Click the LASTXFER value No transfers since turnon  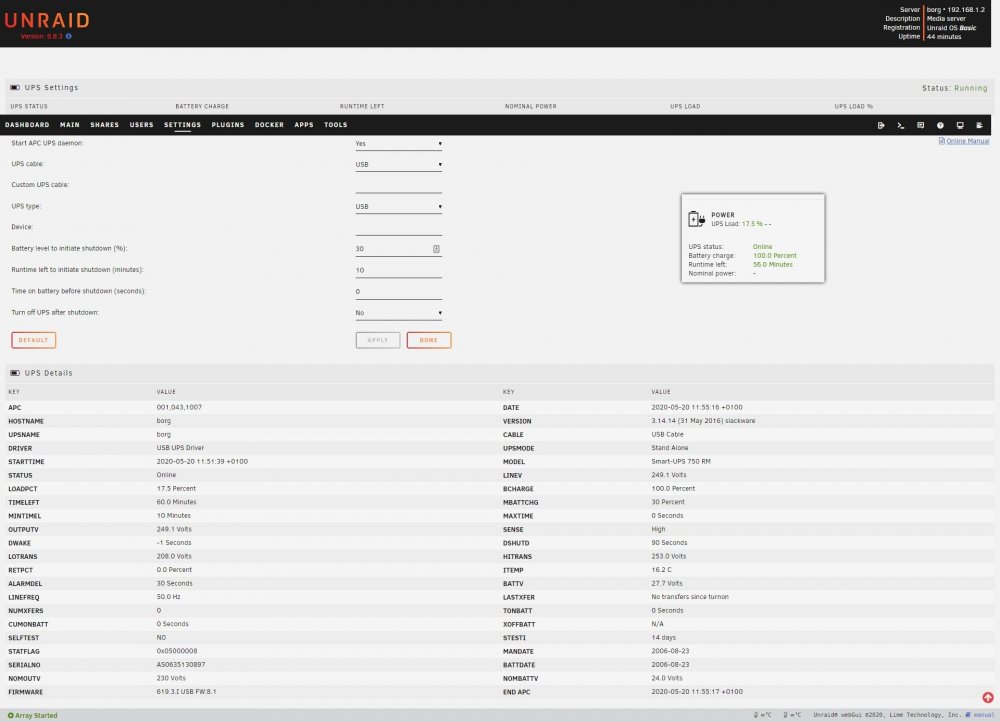coord(689,597)
